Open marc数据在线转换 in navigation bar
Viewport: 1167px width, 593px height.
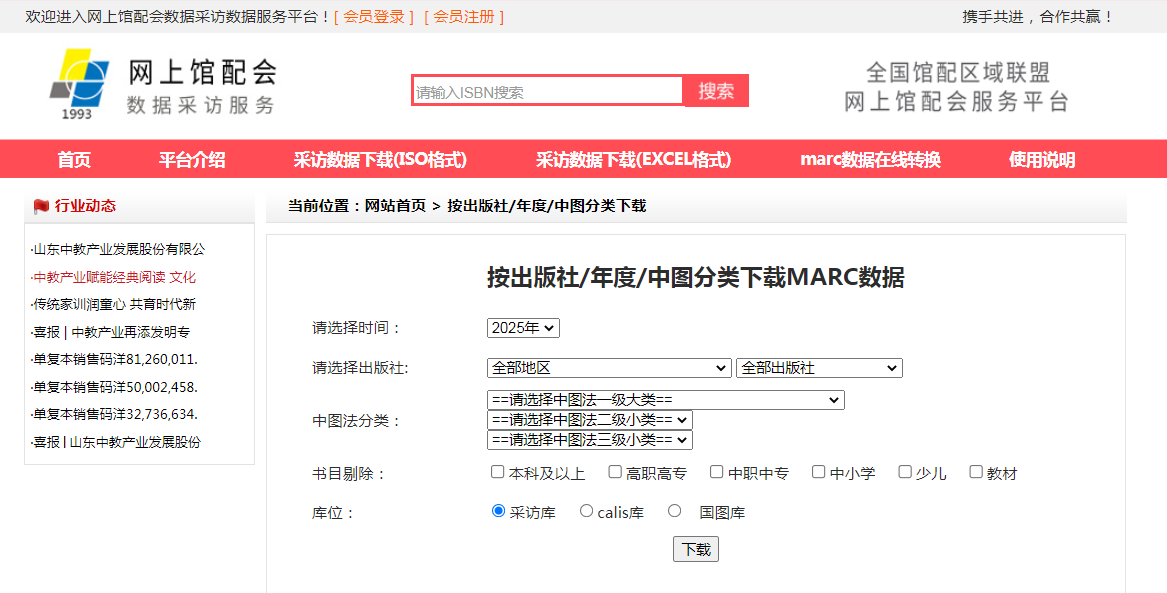tap(870, 160)
